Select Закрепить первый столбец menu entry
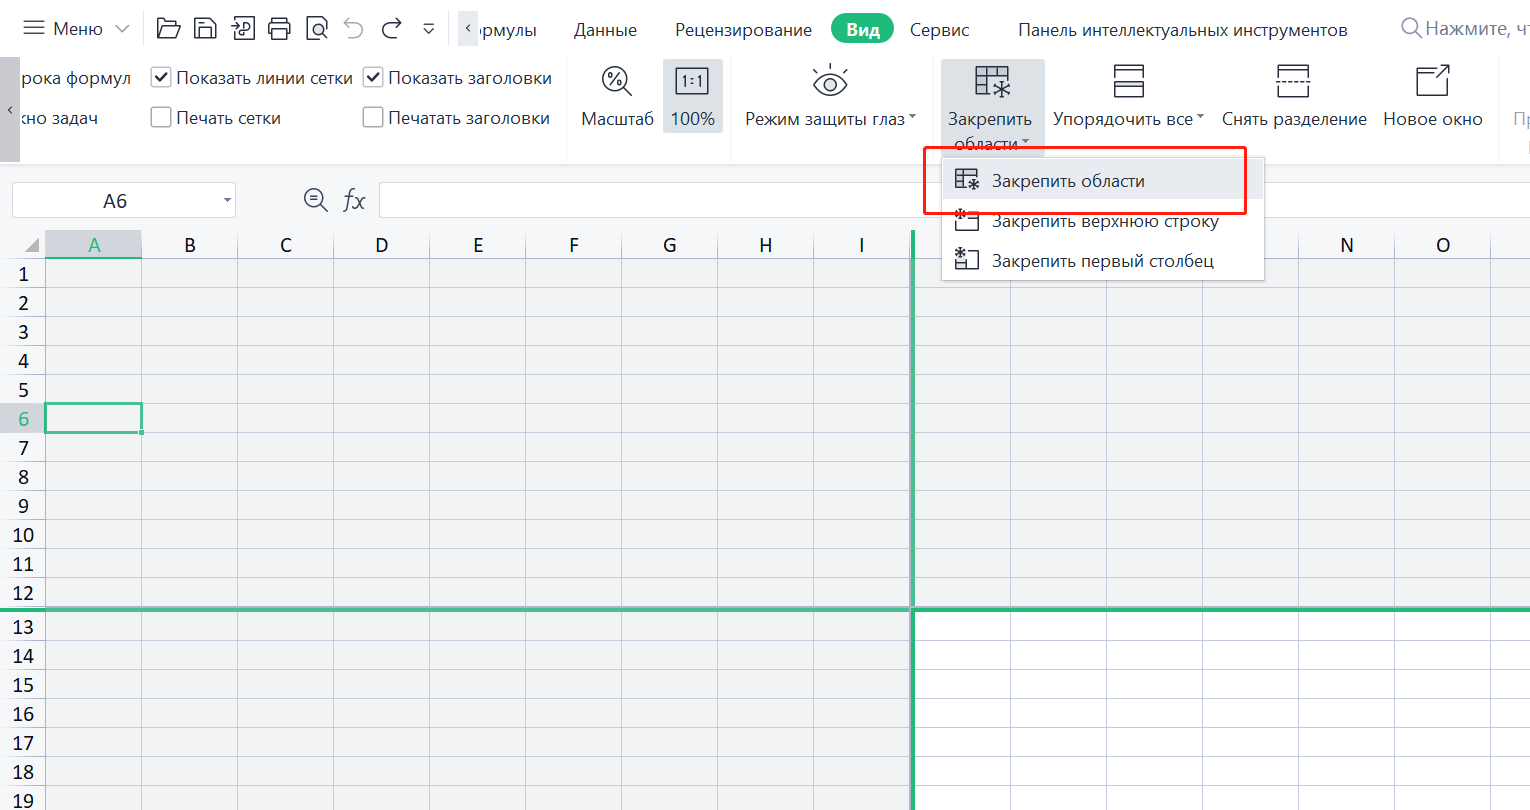The height and width of the screenshot is (810, 1530). pyautogui.click(x=1102, y=261)
